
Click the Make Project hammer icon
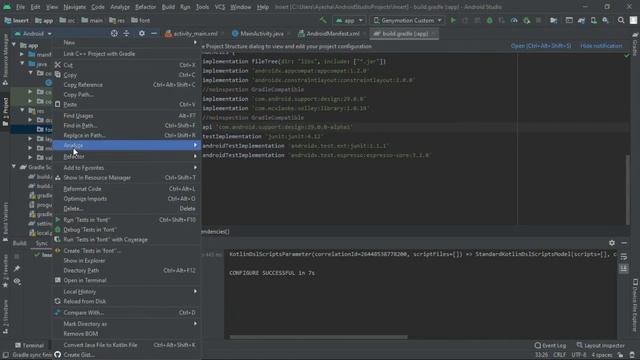tap(323, 20)
